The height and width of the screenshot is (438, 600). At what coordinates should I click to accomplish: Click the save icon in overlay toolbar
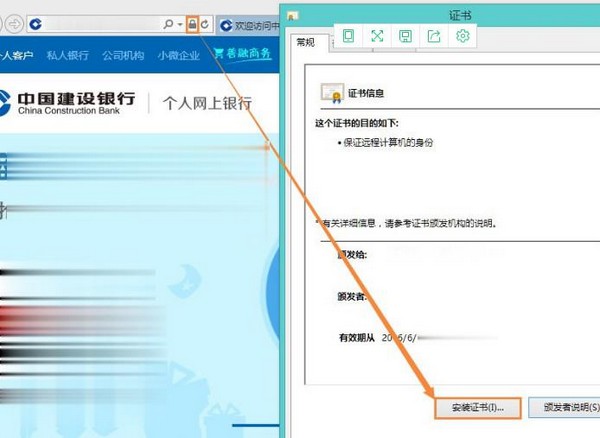405,36
